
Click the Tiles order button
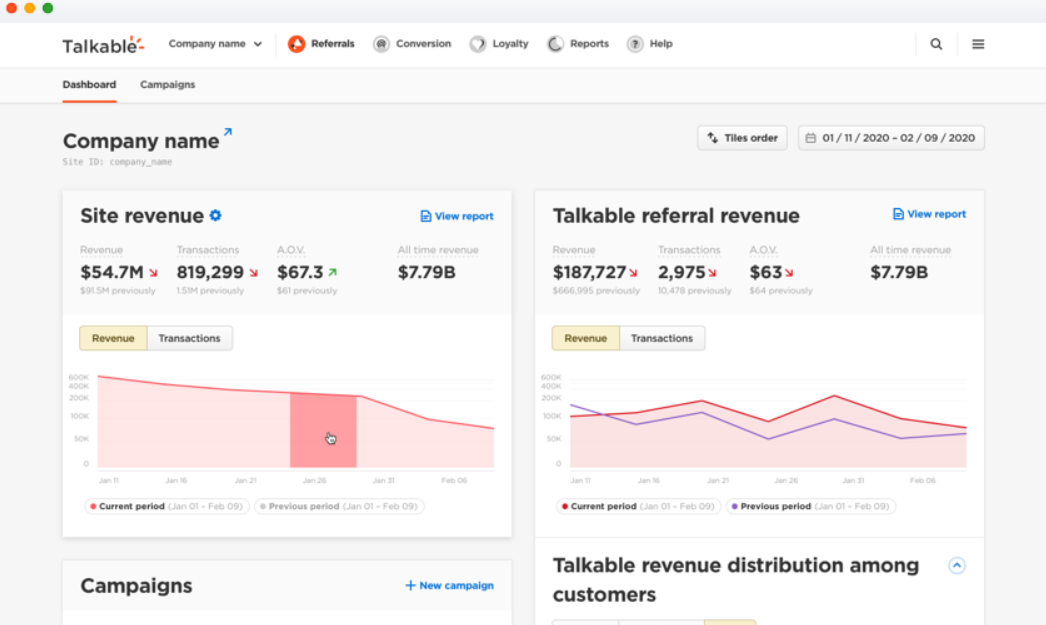point(742,138)
